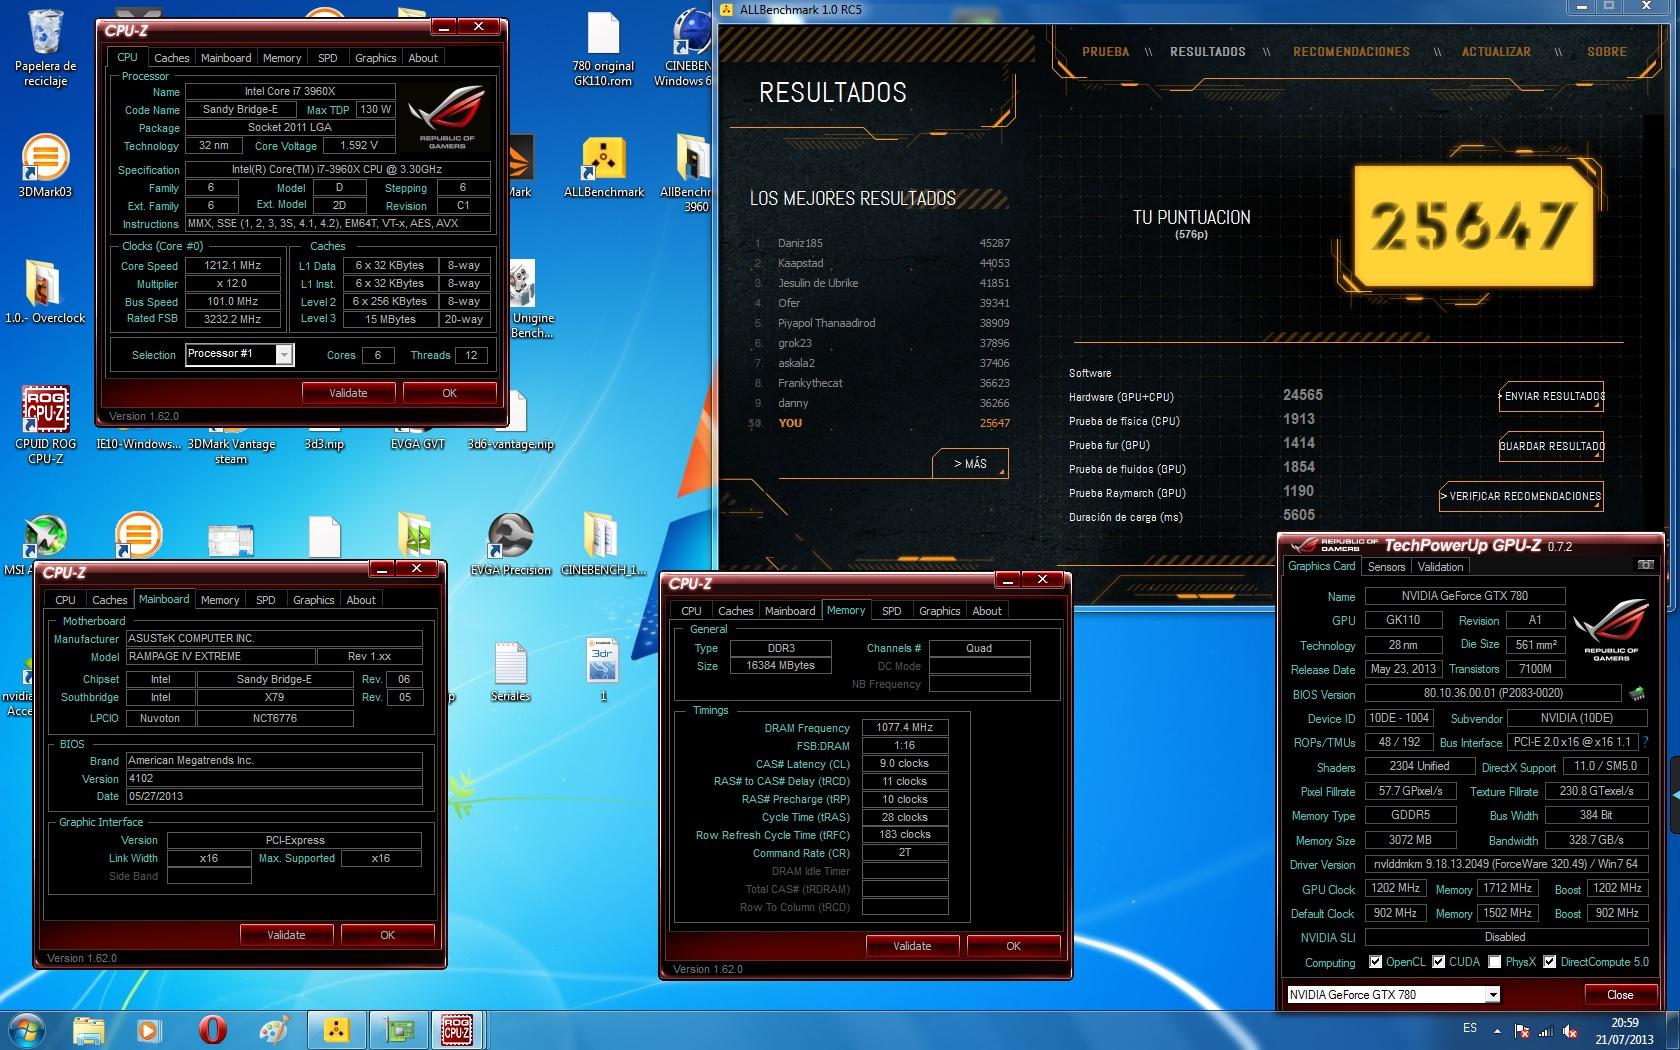
Task: Toggle the DirectCompute 5.0 checkbox
Action: [x=1549, y=961]
